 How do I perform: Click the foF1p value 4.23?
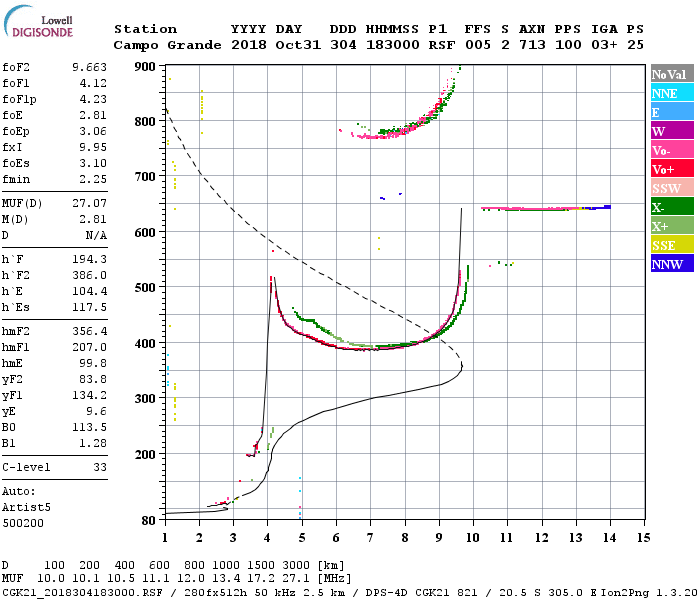[x=93, y=100]
